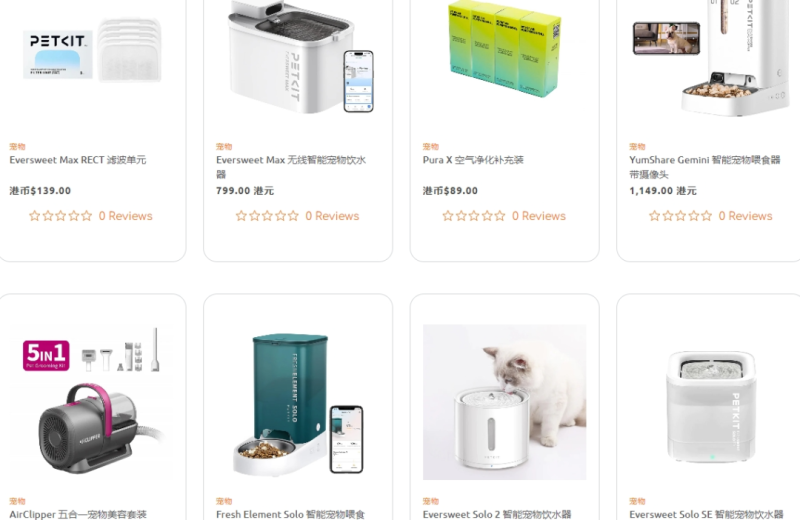
Task: Open Fresh Element Solo feeder image
Action: (298, 402)
